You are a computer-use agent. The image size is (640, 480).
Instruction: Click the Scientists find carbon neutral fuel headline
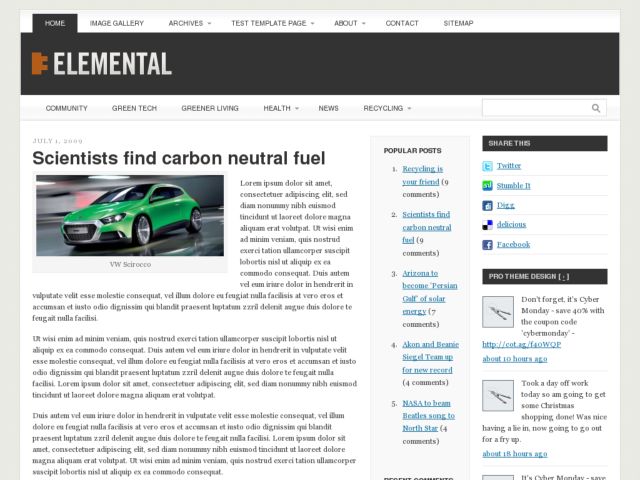(179, 158)
